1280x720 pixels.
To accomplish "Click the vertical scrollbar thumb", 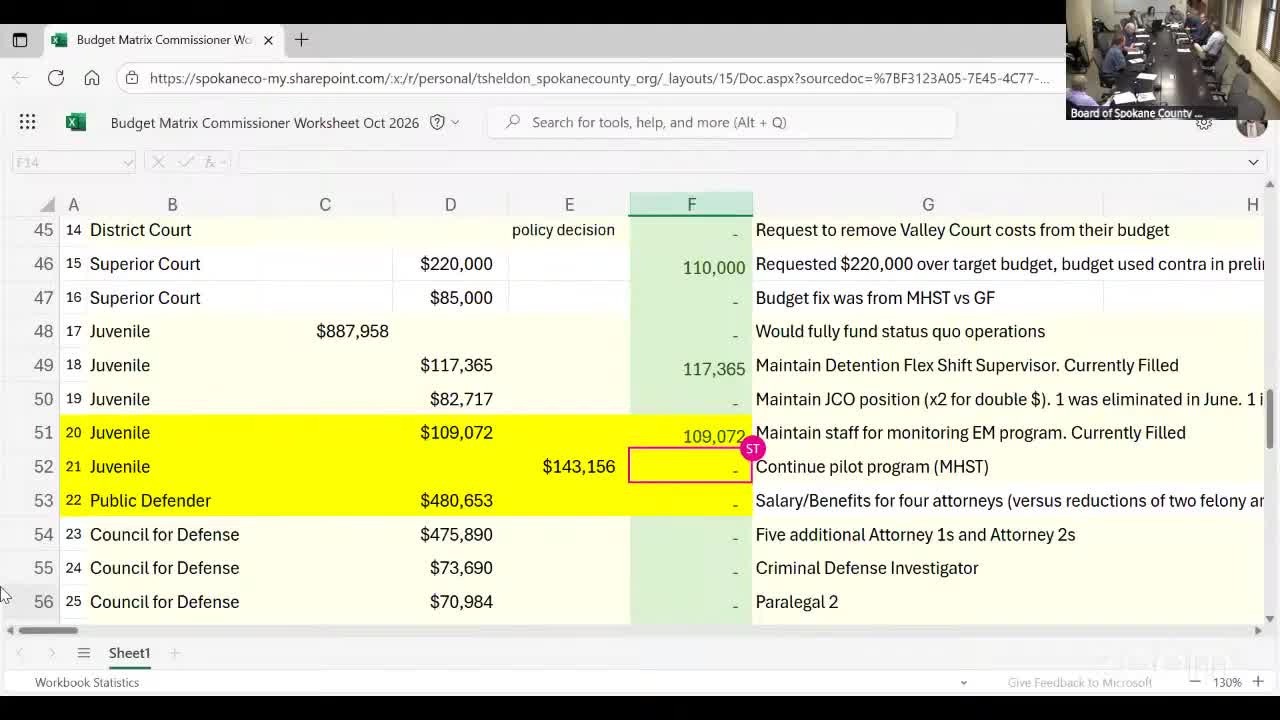I will point(1270,418).
